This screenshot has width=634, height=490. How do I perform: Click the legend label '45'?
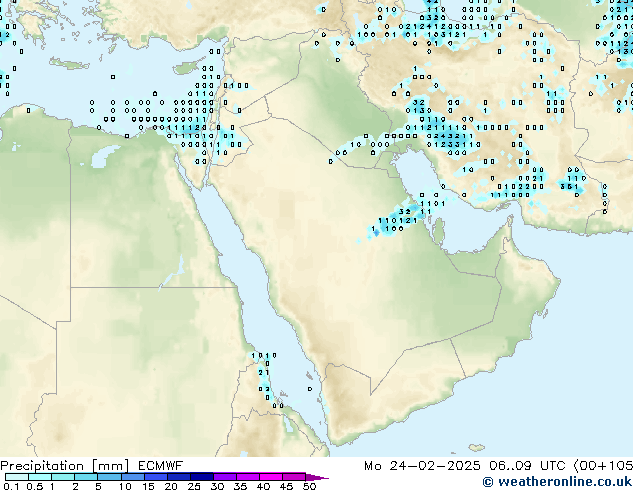286,486
